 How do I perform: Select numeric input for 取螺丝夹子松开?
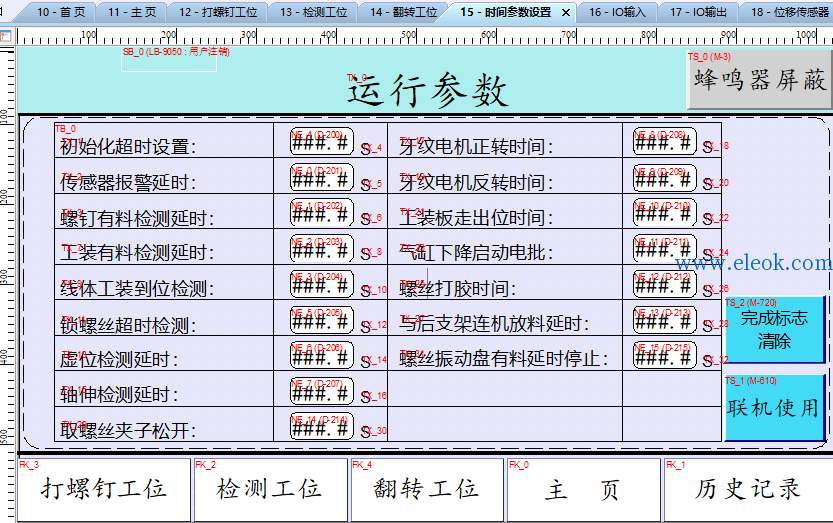point(322,426)
